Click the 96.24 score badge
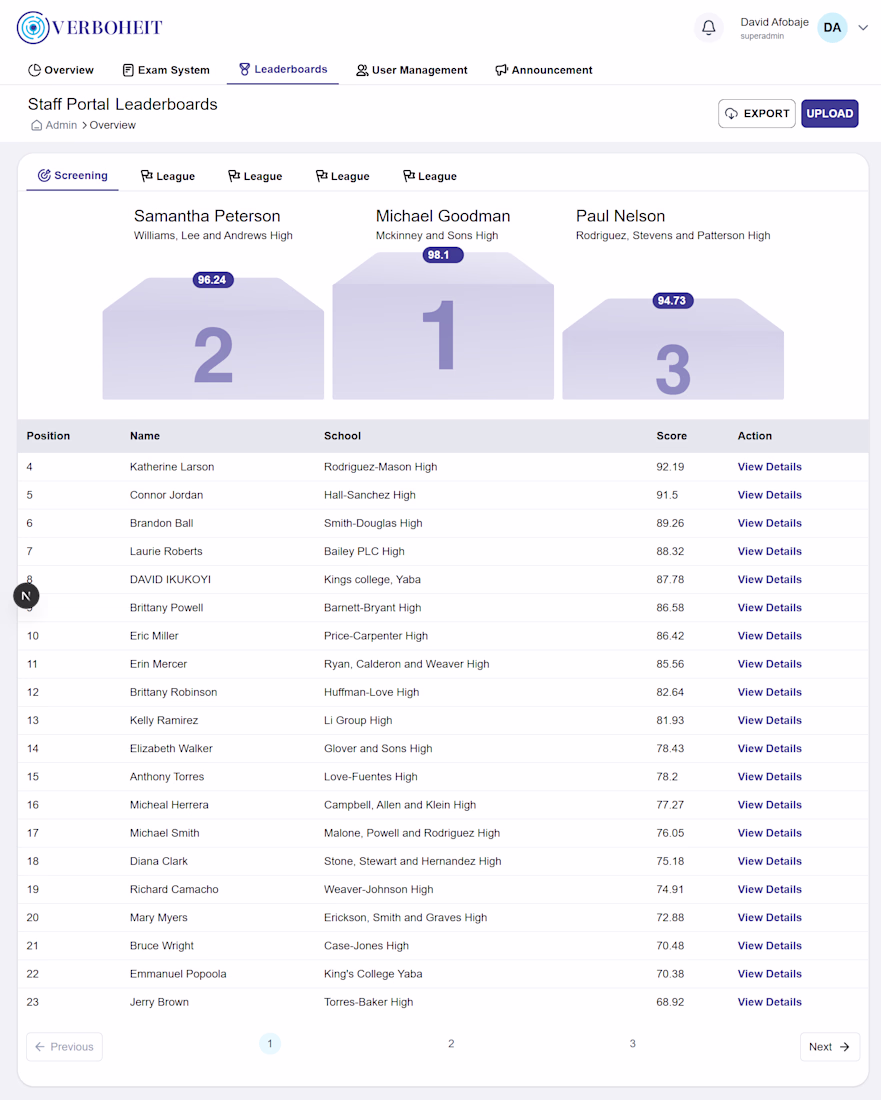The height and width of the screenshot is (1100, 881). coord(213,280)
